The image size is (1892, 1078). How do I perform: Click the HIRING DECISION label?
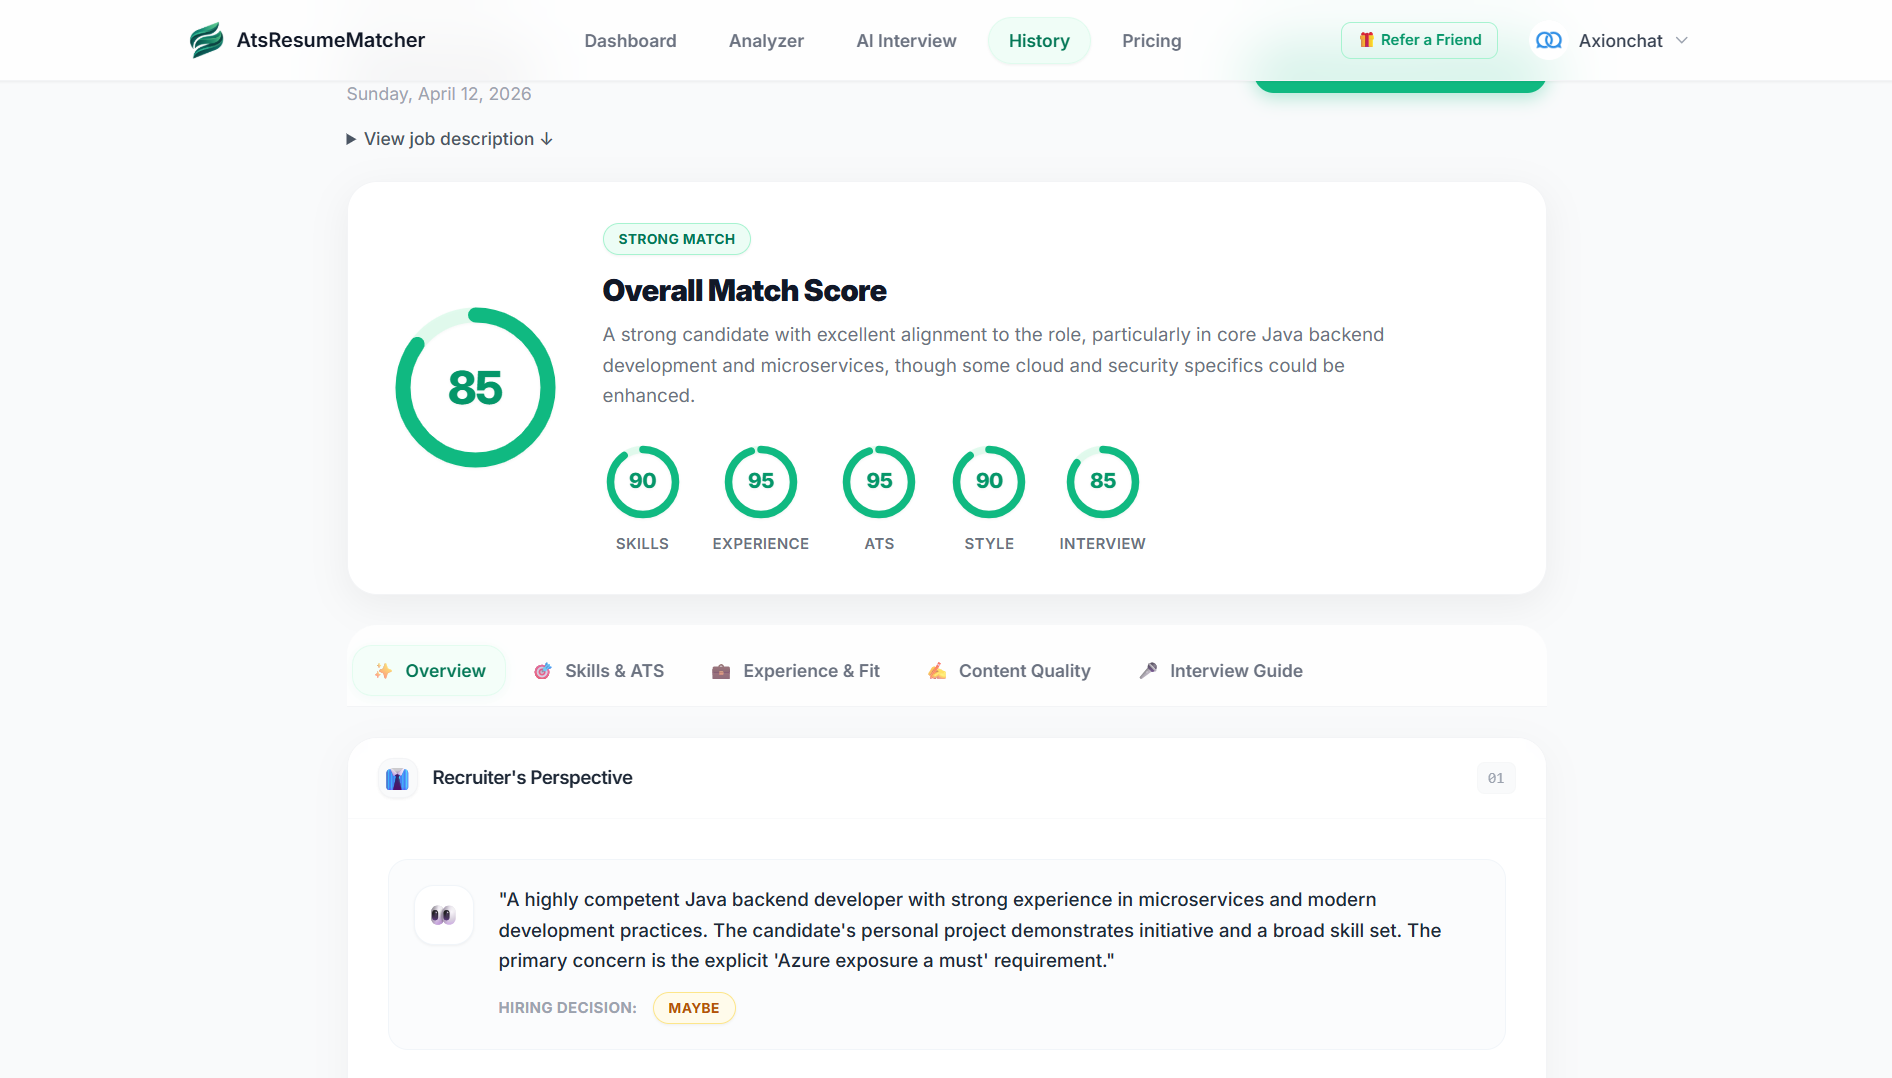(567, 1008)
